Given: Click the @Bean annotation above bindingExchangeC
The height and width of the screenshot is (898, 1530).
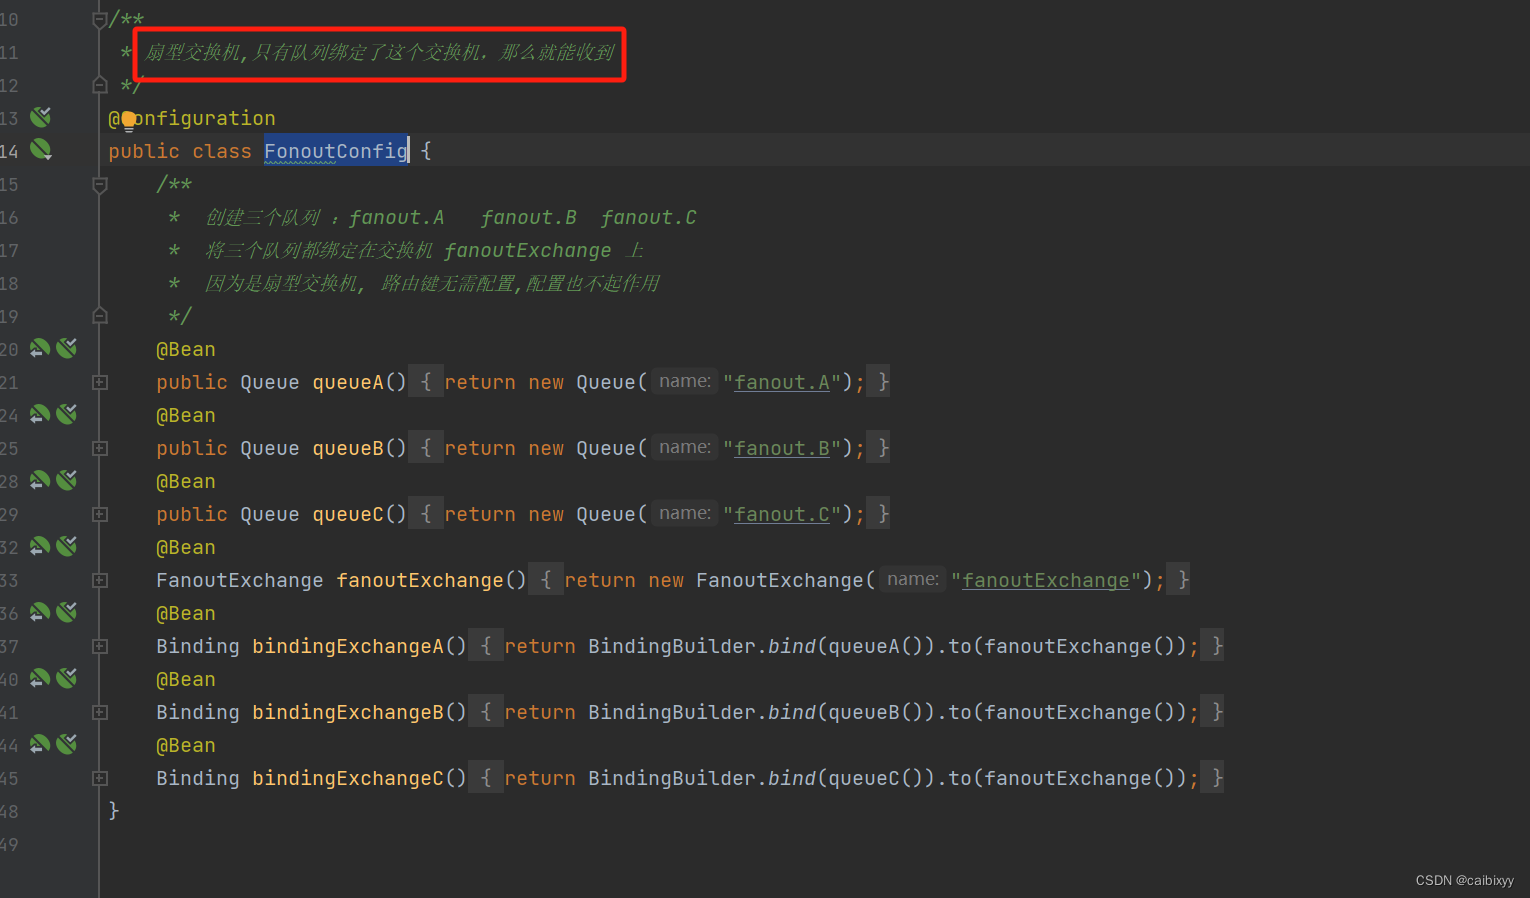Looking at the screenshot, I should point(186,745).
